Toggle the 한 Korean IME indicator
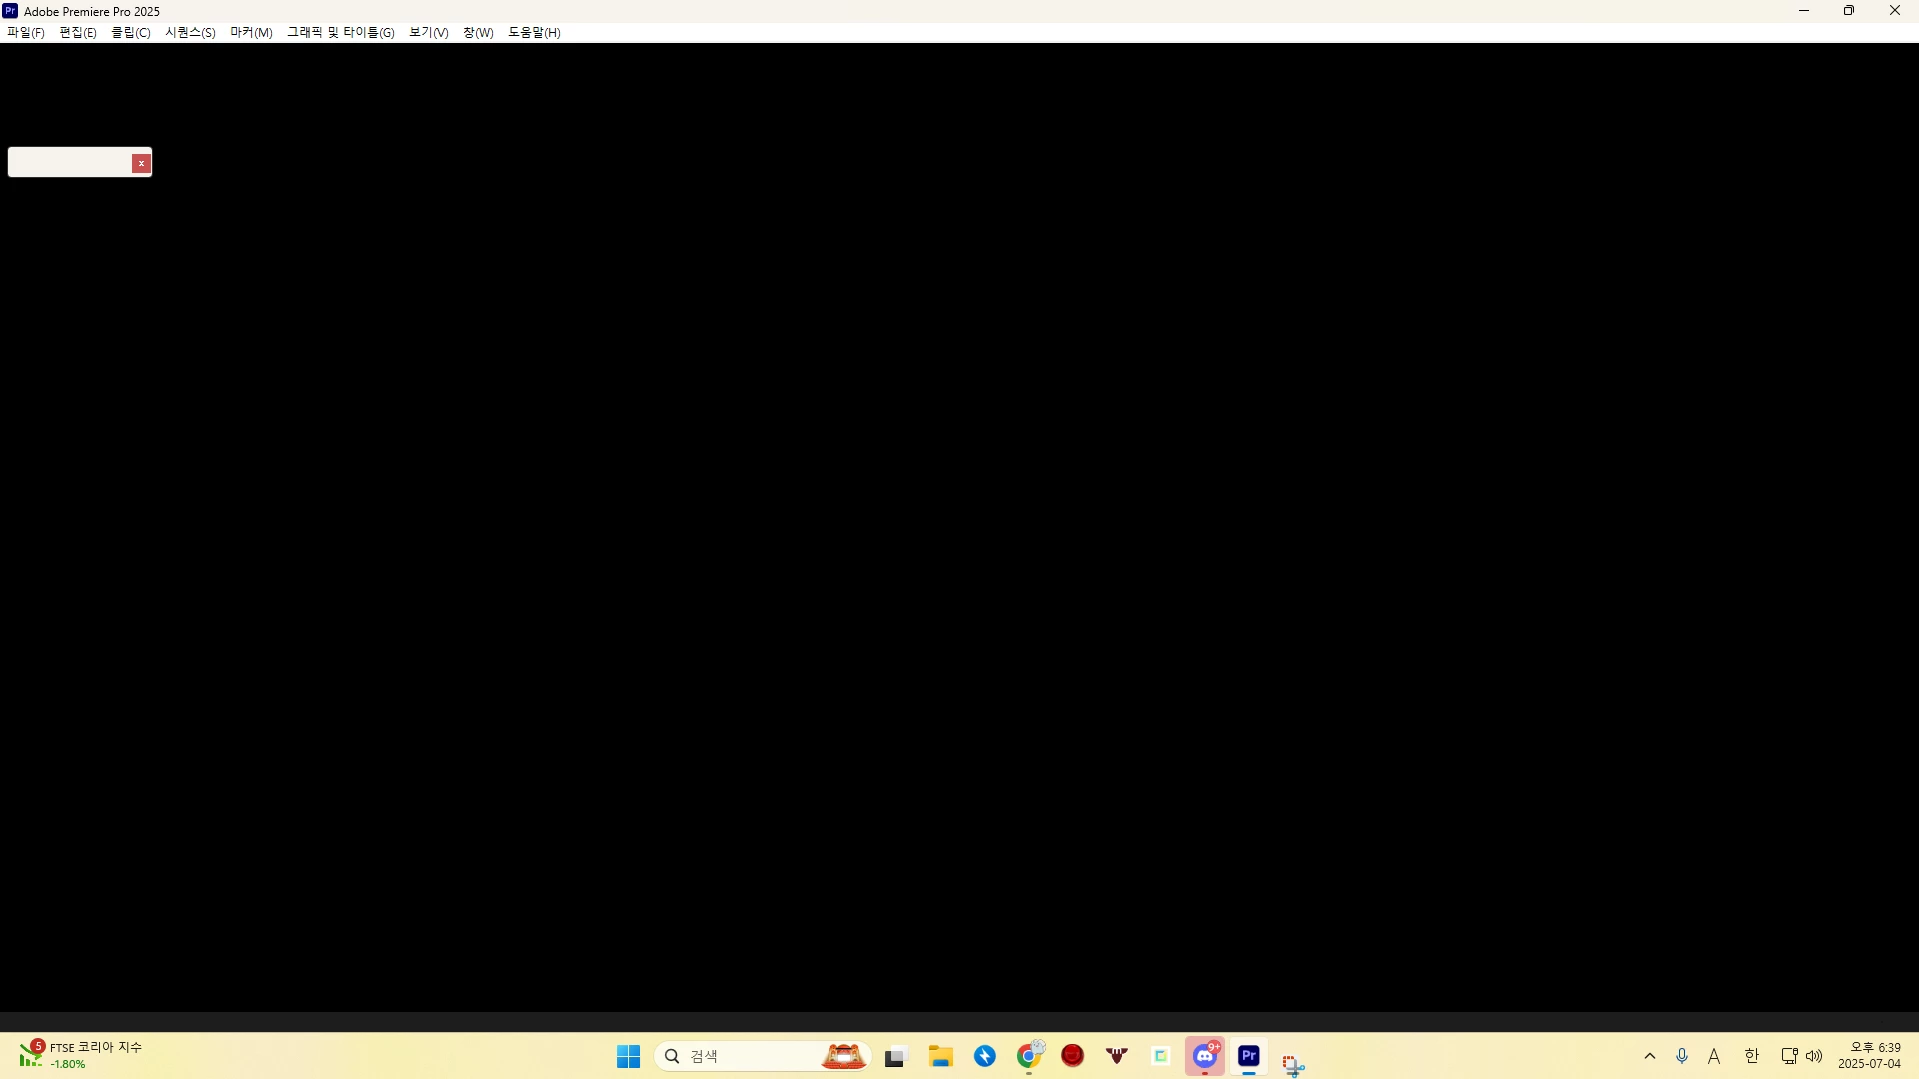1919x1079 pixels. (x=1751, y=1056)
